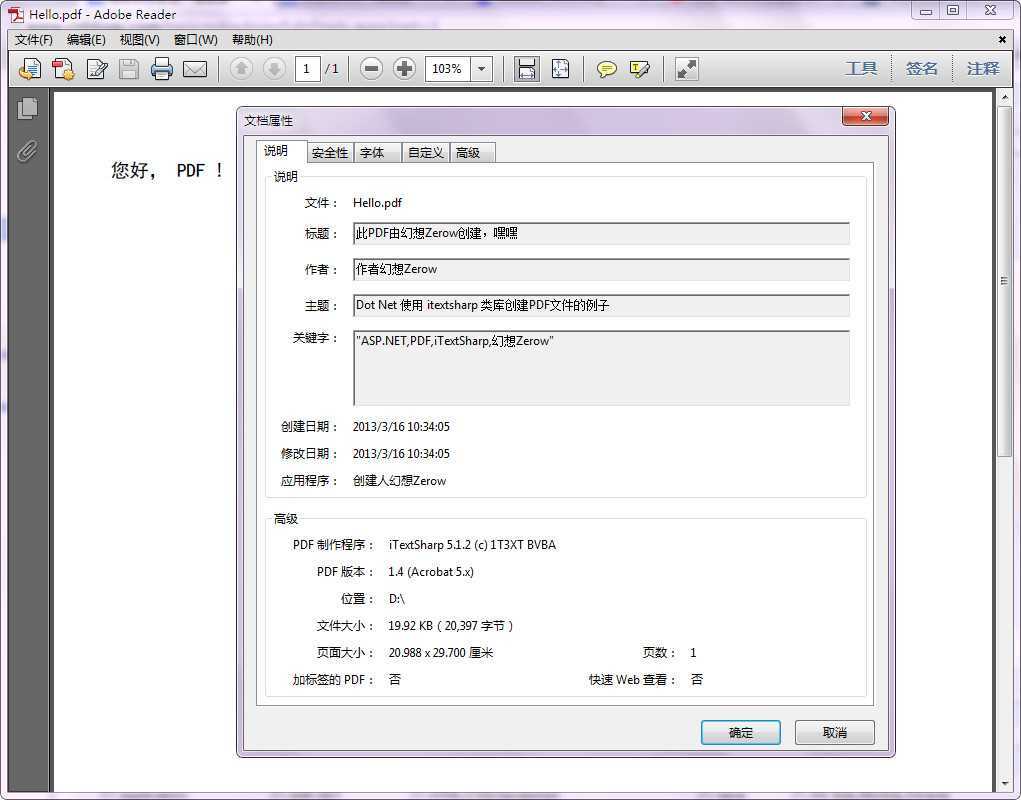Click the zoom in plus button
Viewport: 1021px width, 800px height.
click(404, 68)
